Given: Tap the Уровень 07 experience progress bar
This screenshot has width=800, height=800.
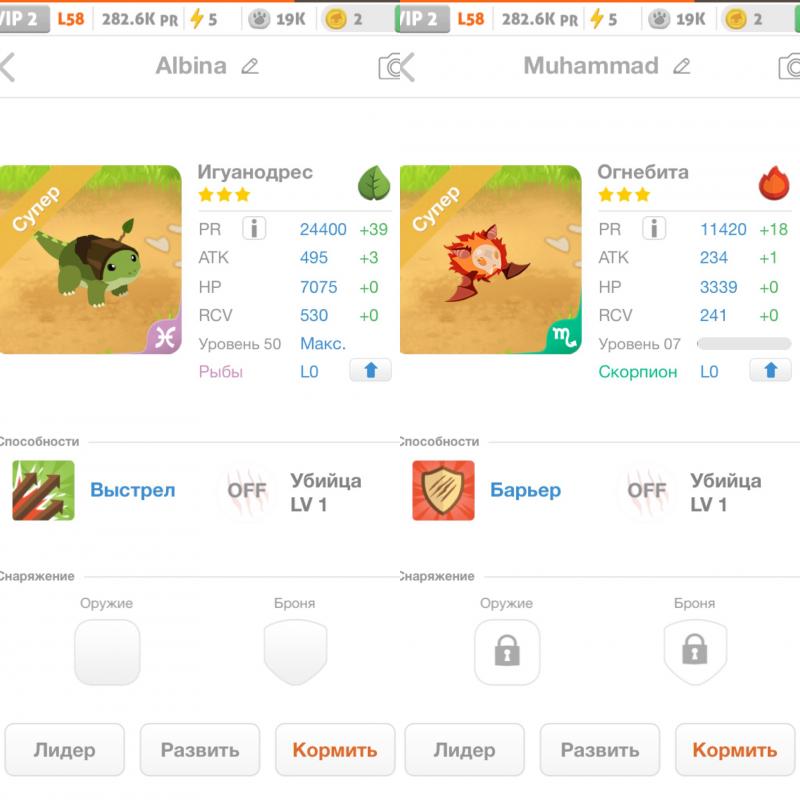Looking at the screenshot, I should 744,344.
